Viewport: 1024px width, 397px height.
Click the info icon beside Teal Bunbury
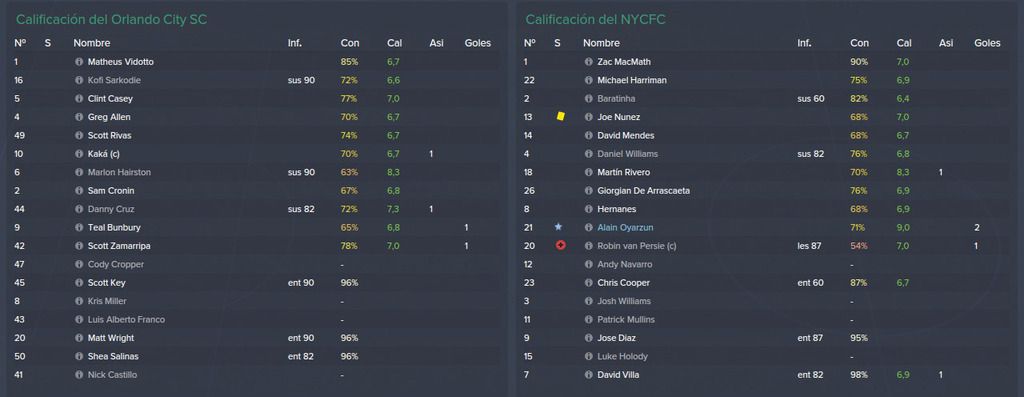point(79,228)
